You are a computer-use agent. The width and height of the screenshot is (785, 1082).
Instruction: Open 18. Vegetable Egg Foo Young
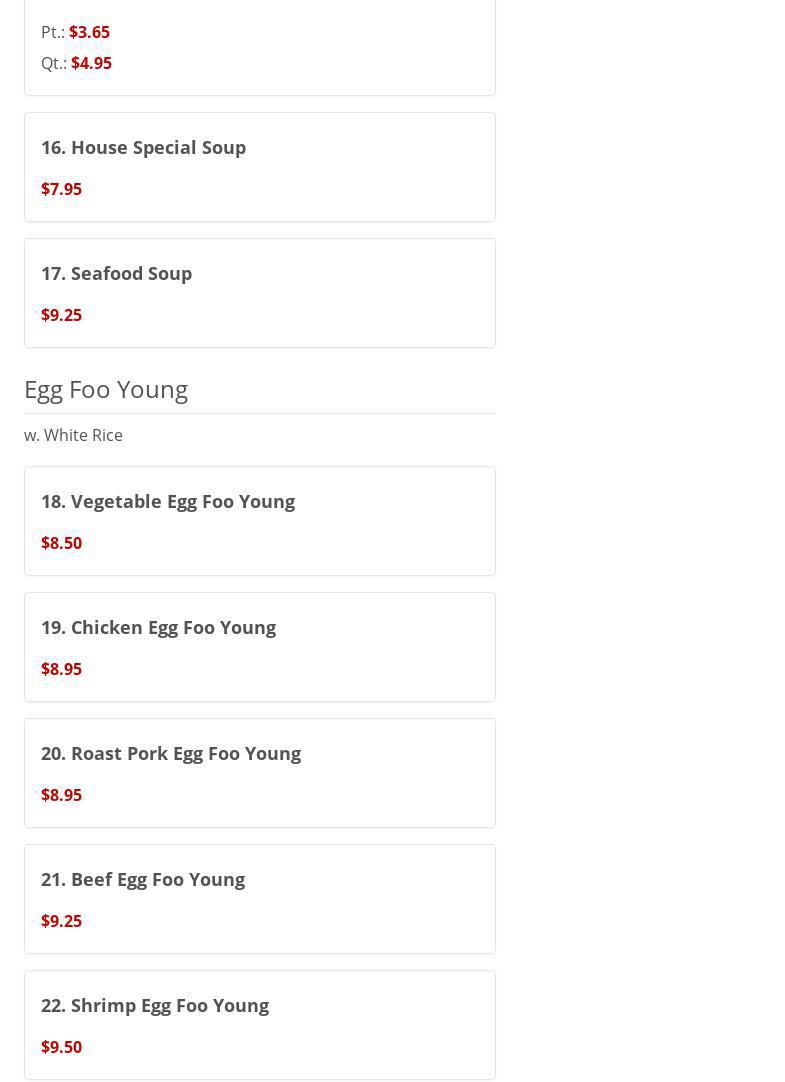(168, 501)
